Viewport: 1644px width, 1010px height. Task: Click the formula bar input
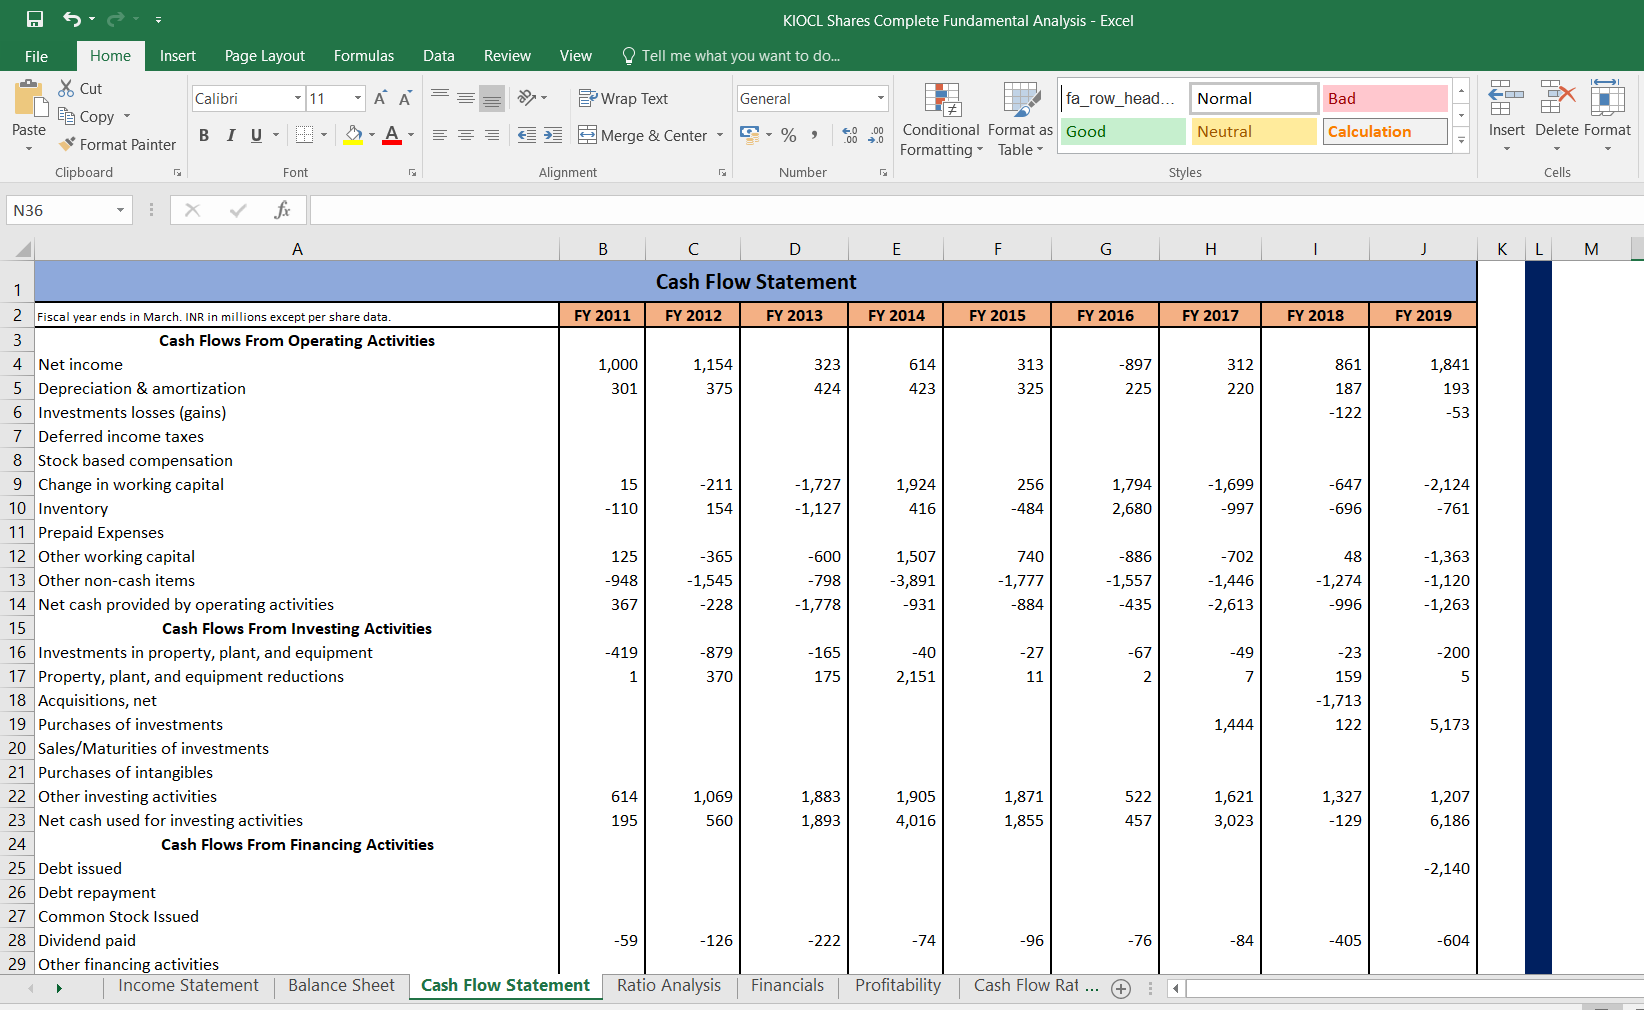(976, 210)
